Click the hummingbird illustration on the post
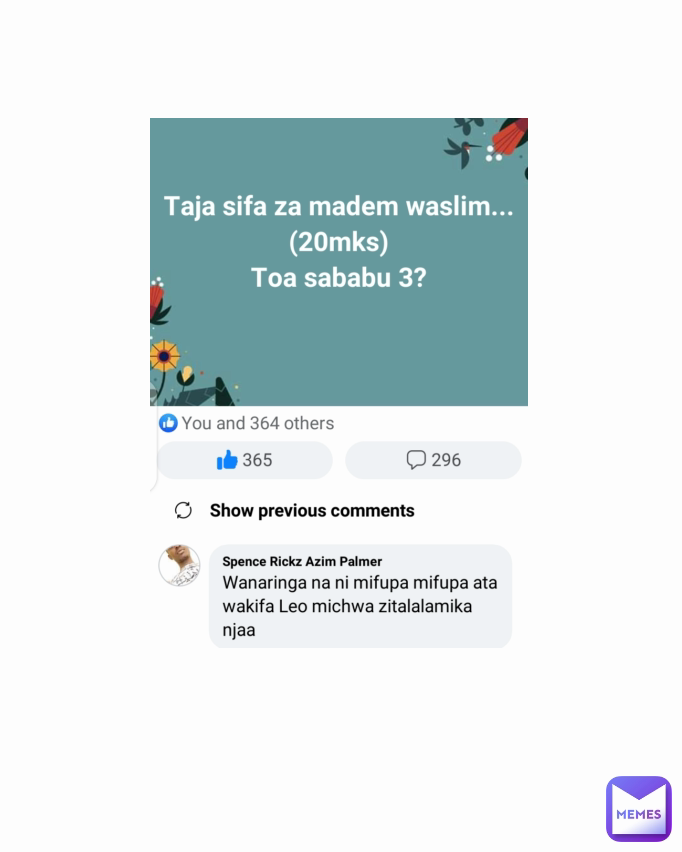This screenshot has height=852, width=682. tap(462, 151)
